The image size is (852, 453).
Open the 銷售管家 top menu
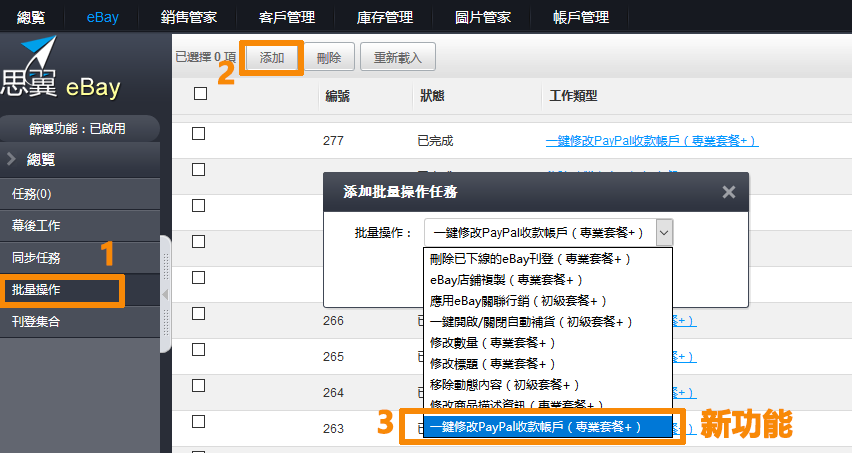[x=189, y=17]
